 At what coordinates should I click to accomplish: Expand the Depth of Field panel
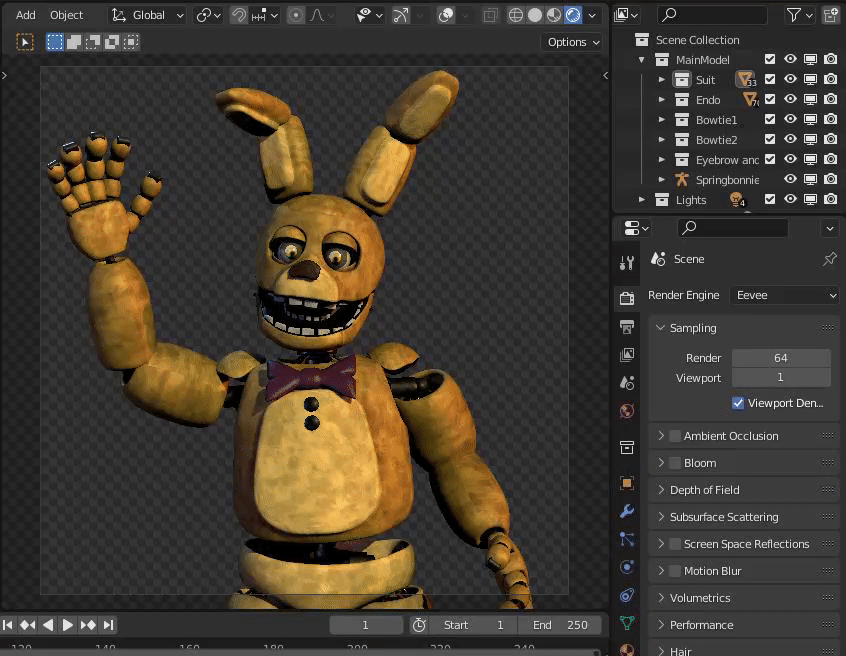[x=704, y=490]
